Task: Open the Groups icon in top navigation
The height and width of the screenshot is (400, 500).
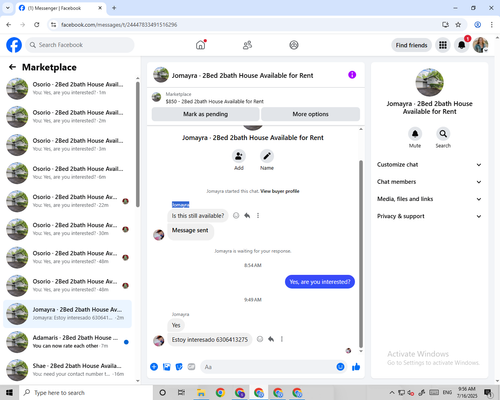Action: [294, 45]
